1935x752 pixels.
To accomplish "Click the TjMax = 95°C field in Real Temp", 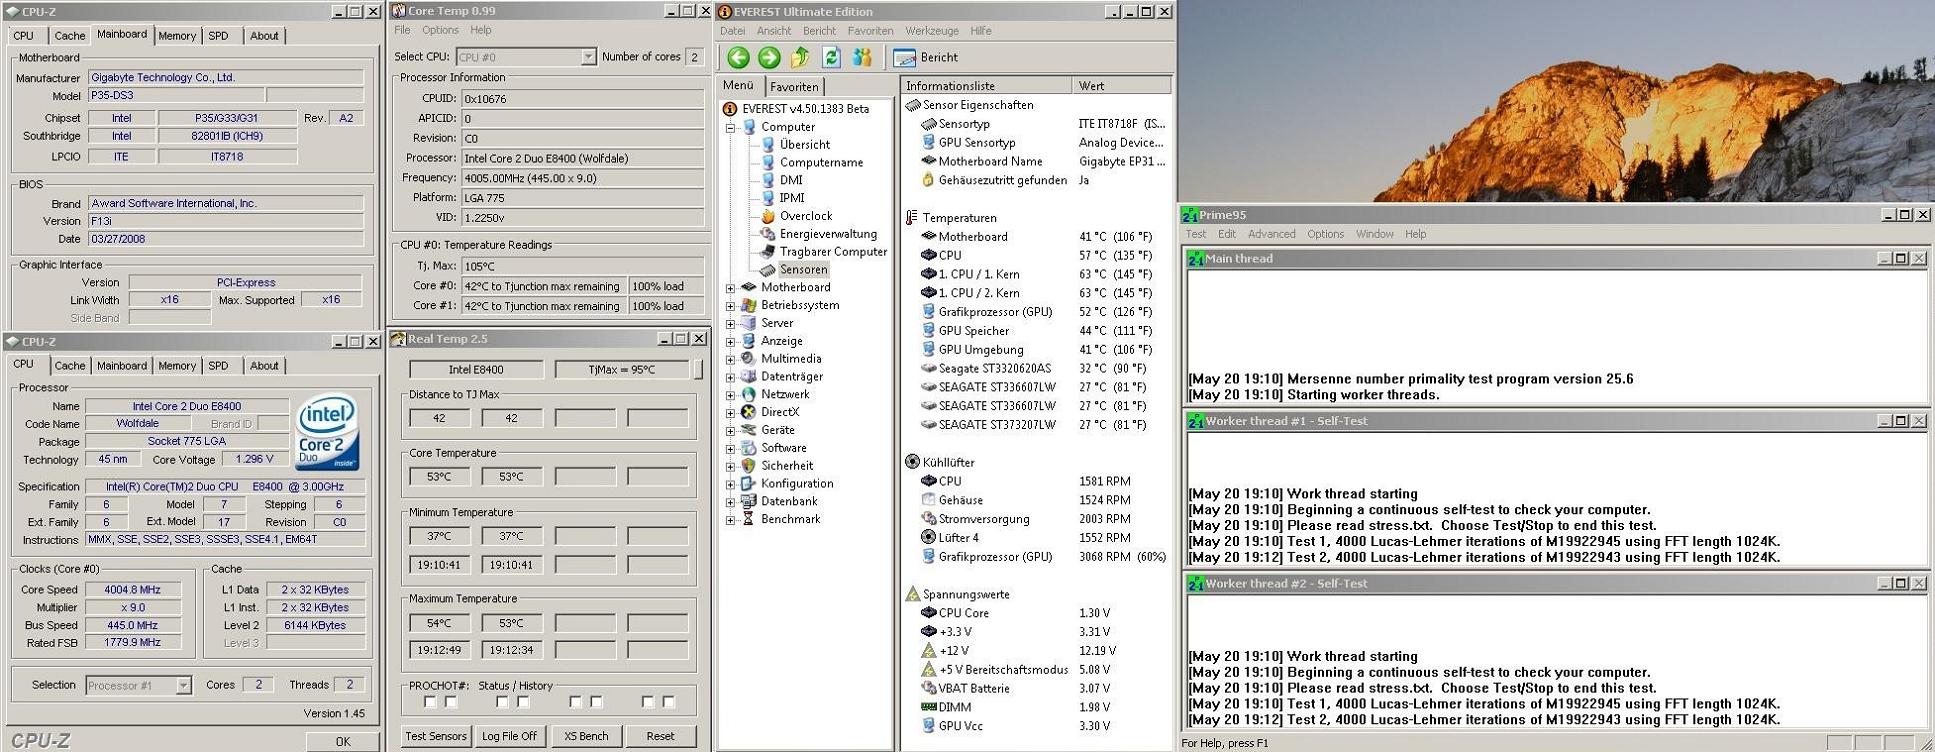I will pyautogui.click(x=622, y=370).
